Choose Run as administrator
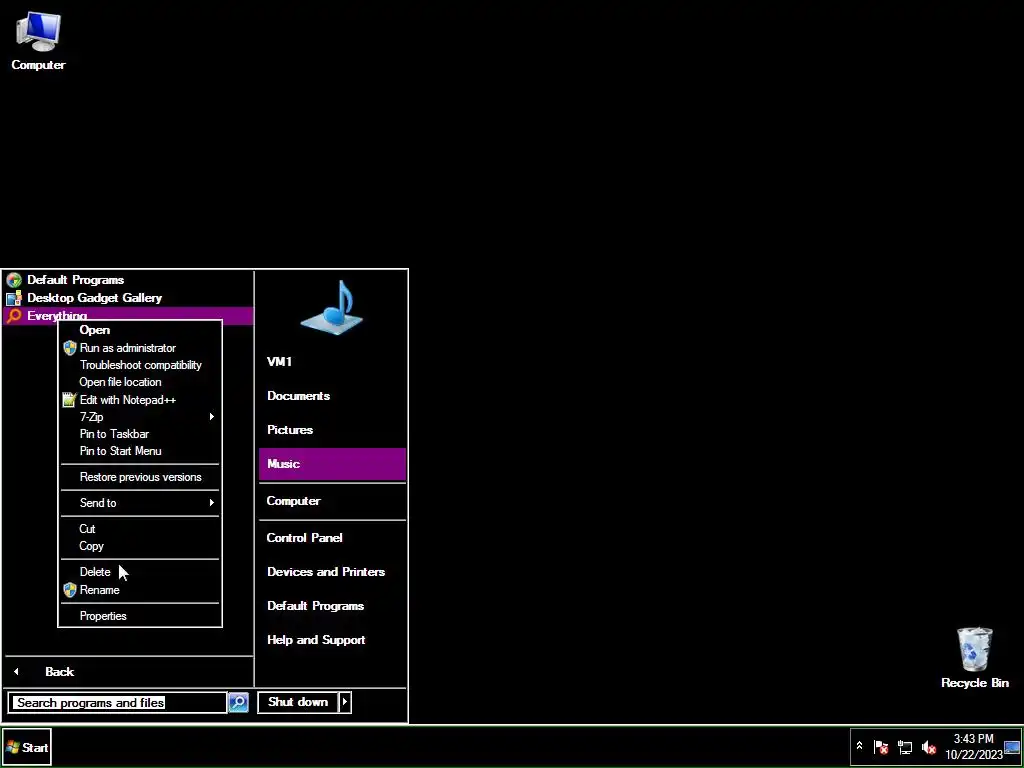The width and height of the screenshot is (1024, 768). 140,348
